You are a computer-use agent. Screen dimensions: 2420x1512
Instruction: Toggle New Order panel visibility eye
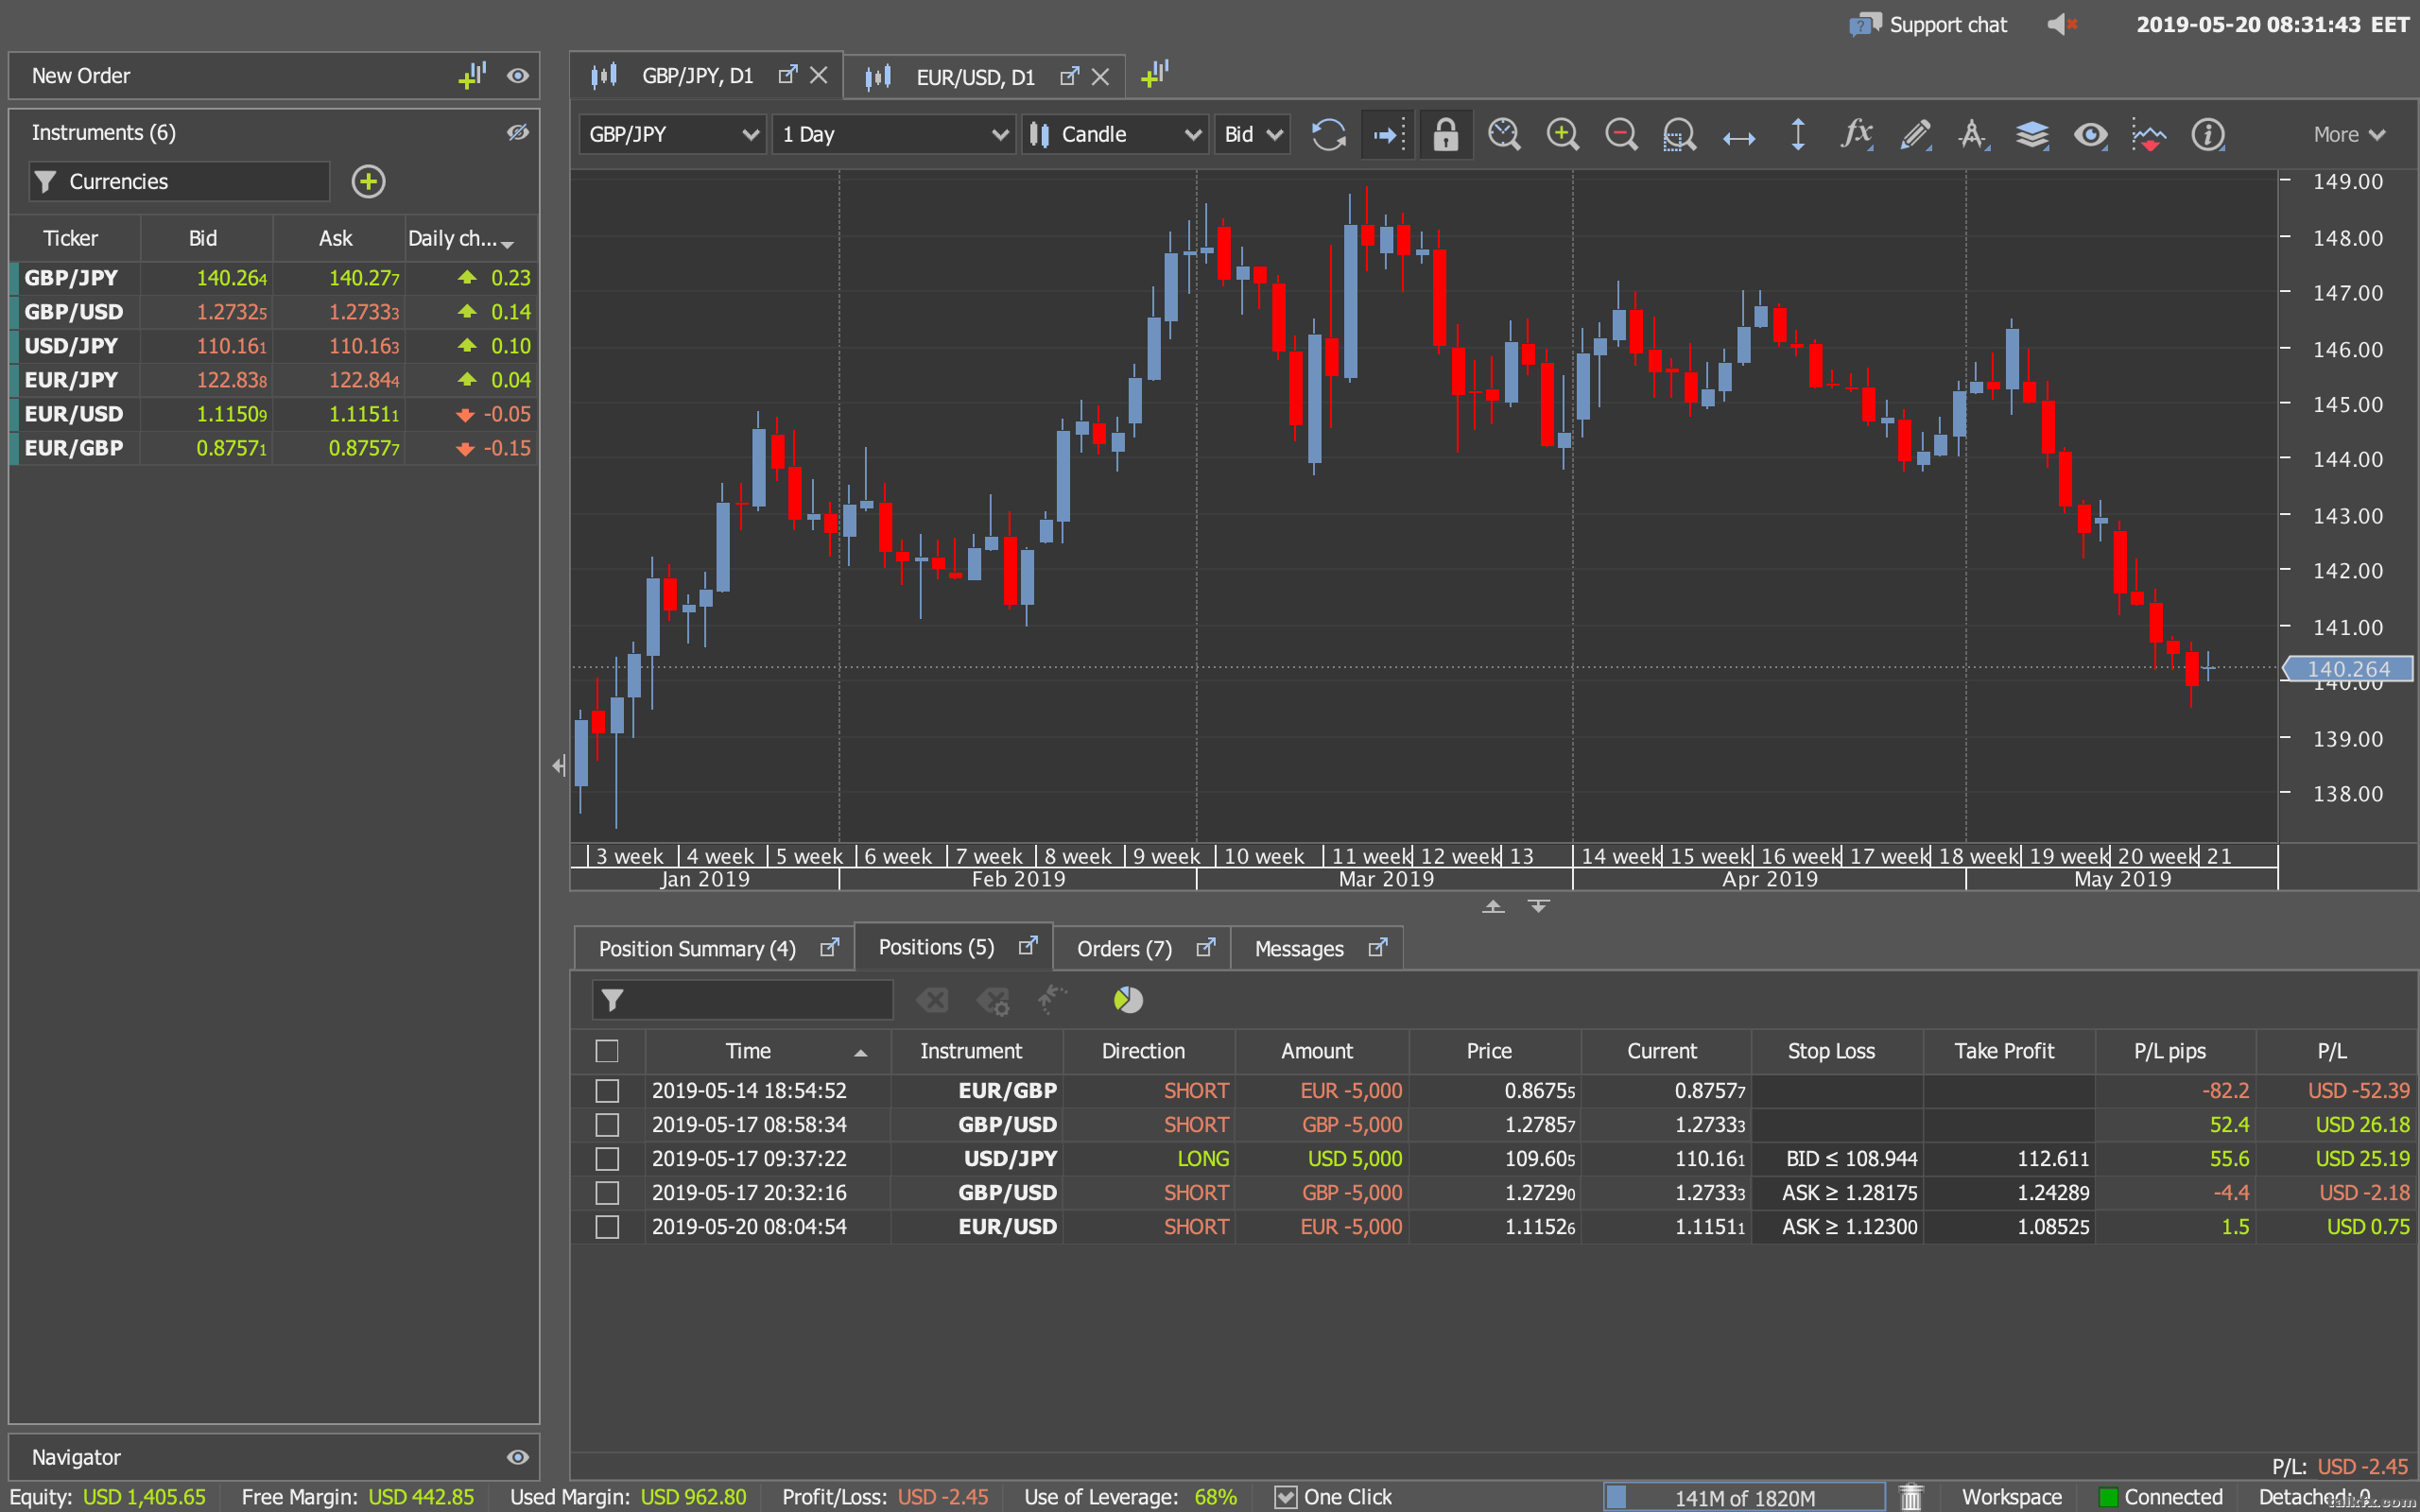click(517, 76)
